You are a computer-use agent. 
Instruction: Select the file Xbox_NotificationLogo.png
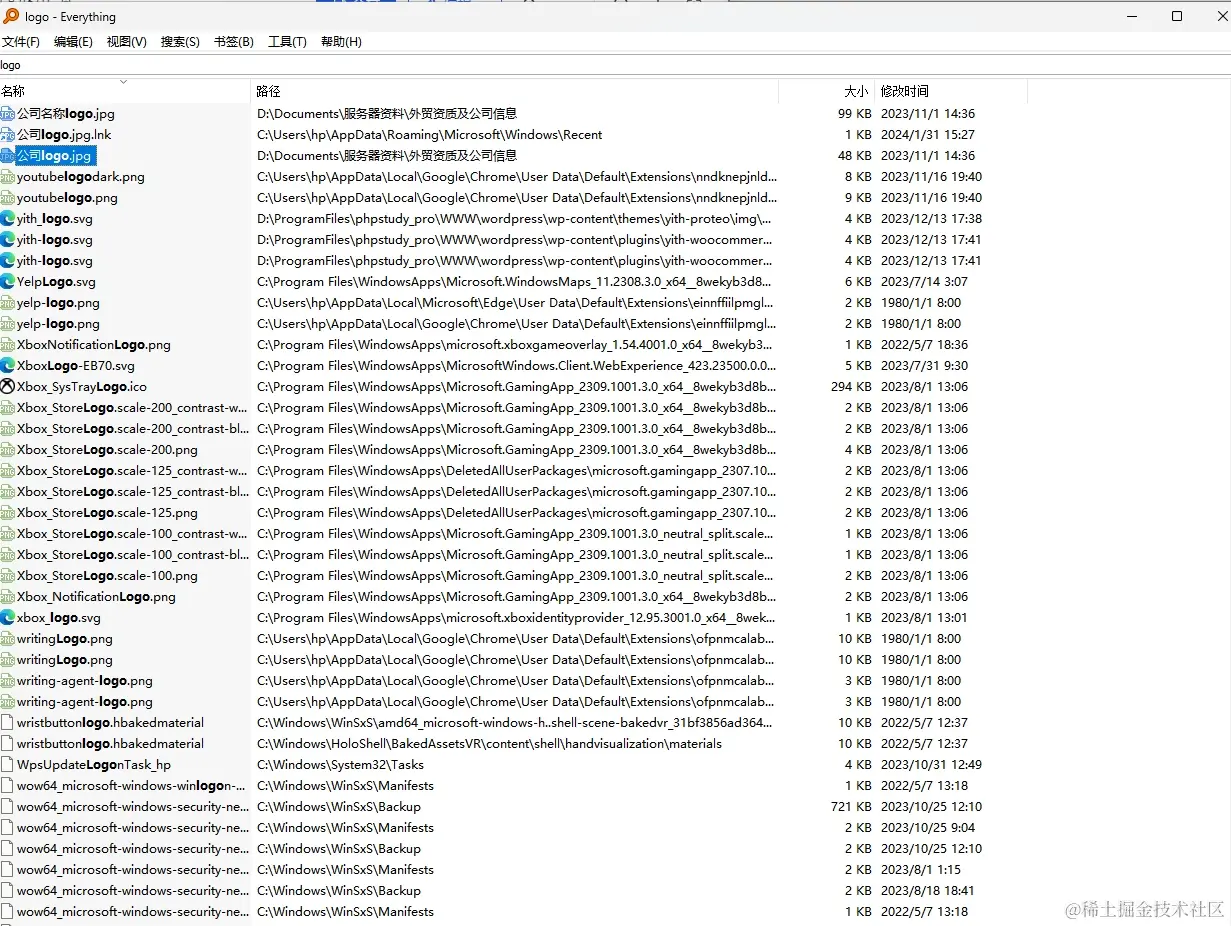96,597
